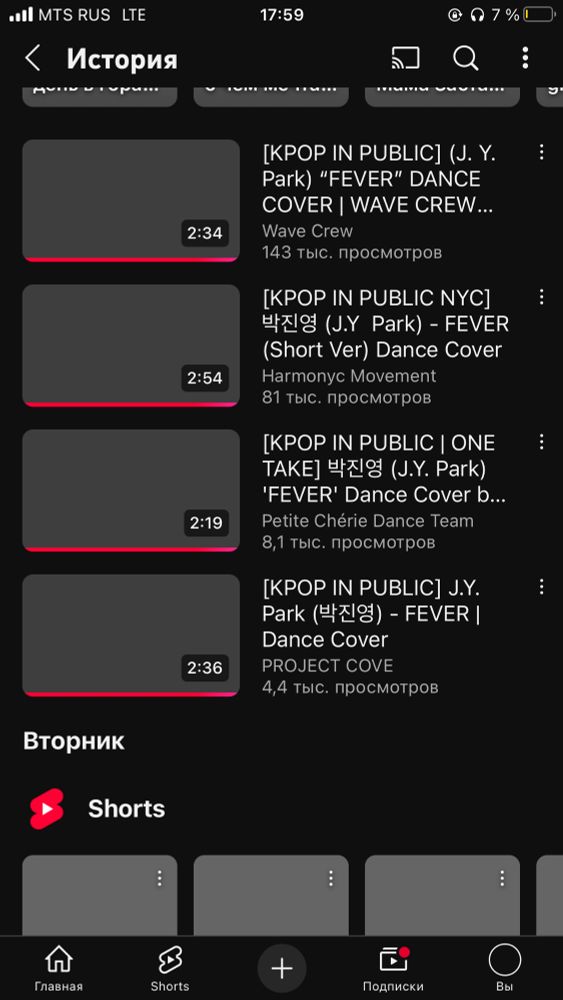
Task: Open the Shorts logo icon under Вторник
Action: pyautogui.click(x=47, y=809)
